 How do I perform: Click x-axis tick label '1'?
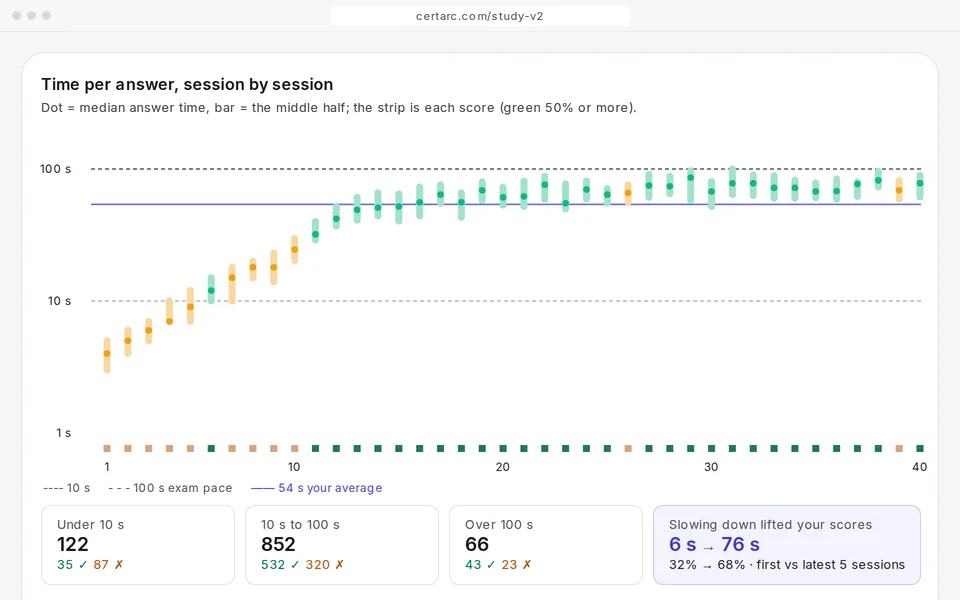click(x=107, y=467)
